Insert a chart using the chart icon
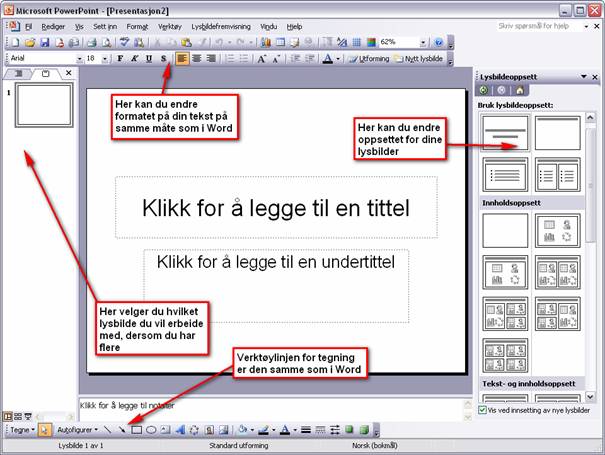The width and height of the screenshot is (605, 455). [265, 42]
